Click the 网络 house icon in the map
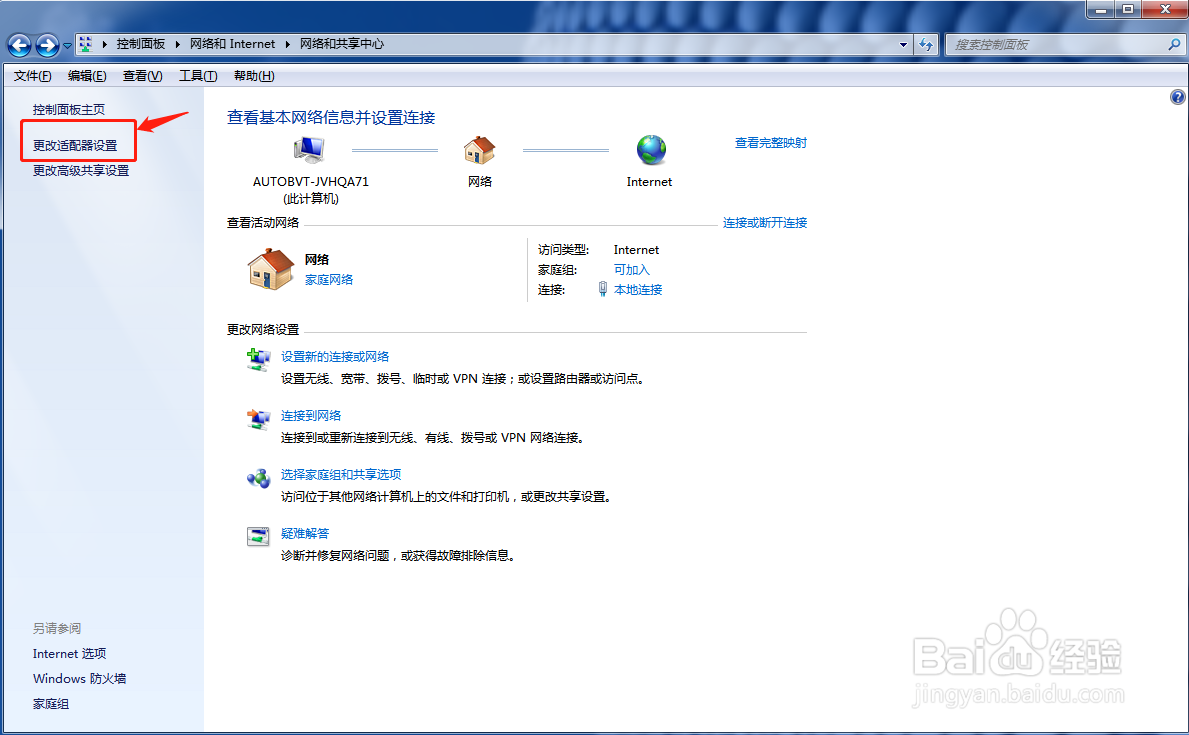Image resolution: width=1189 pixels, height=735 pixels. [x=479, y=148]
